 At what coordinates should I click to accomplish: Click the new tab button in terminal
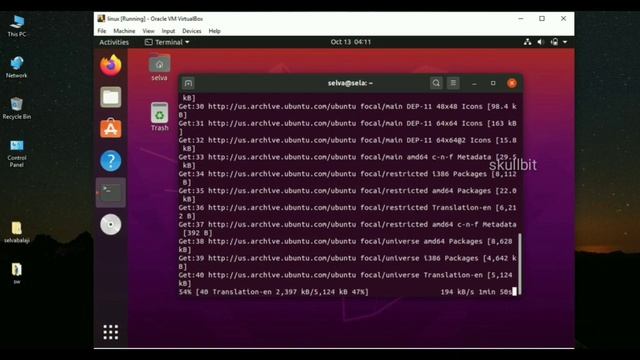tap(188, 83)
